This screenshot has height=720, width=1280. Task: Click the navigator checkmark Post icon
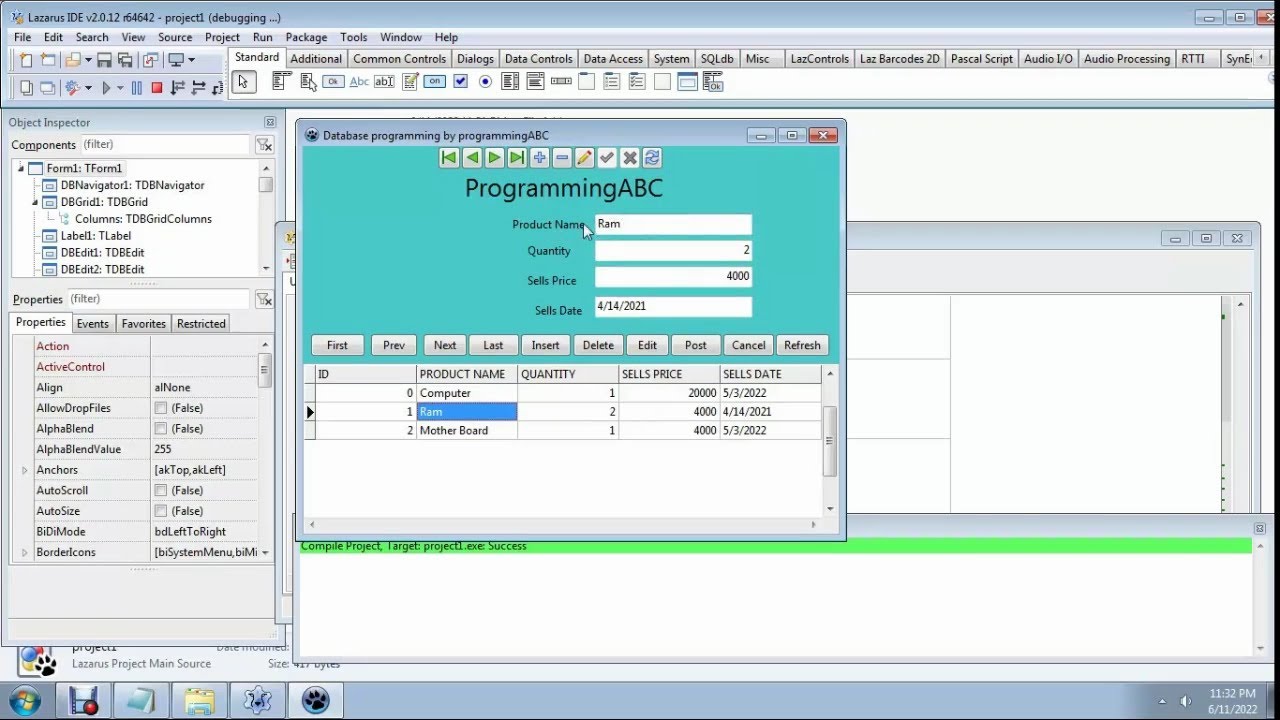tap(607, 158)
